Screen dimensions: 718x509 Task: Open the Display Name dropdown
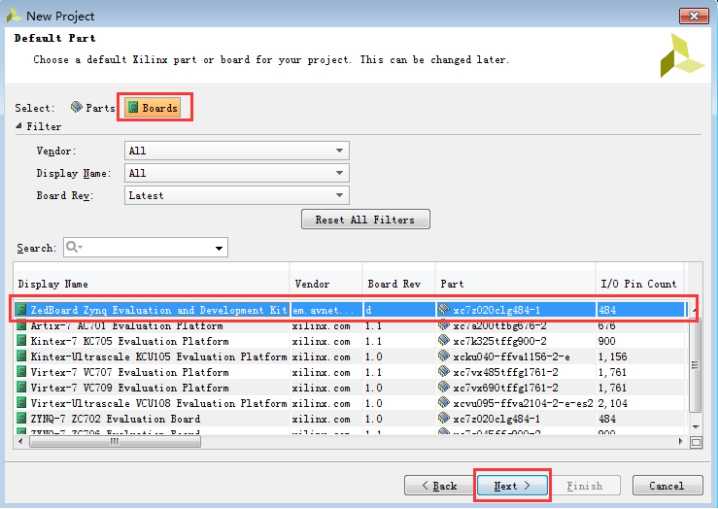click(x=237, y=173)
